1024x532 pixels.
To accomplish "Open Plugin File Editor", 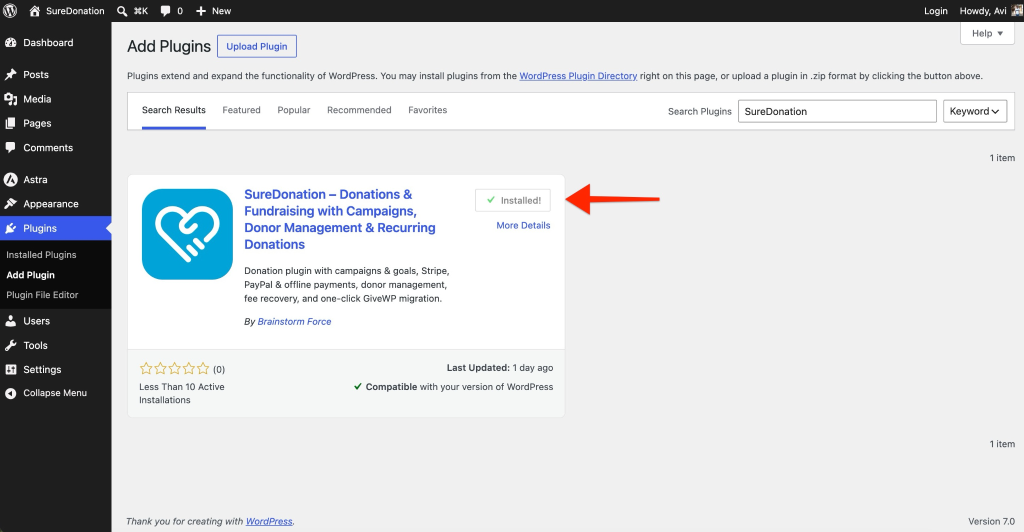I will [42, 295].
